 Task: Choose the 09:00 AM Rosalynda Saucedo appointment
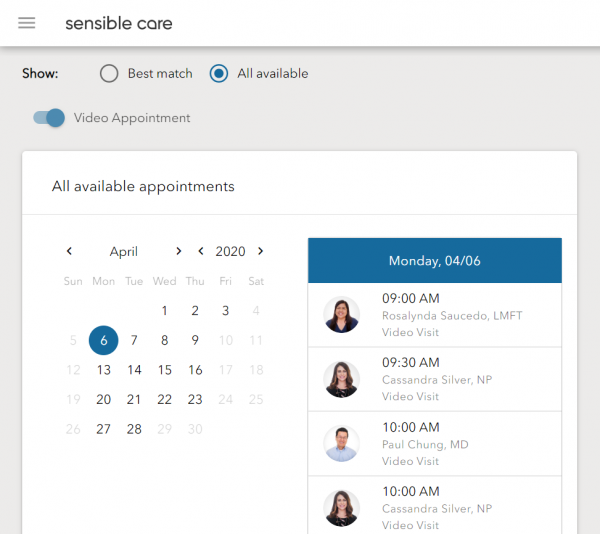[x=435, y=315]
